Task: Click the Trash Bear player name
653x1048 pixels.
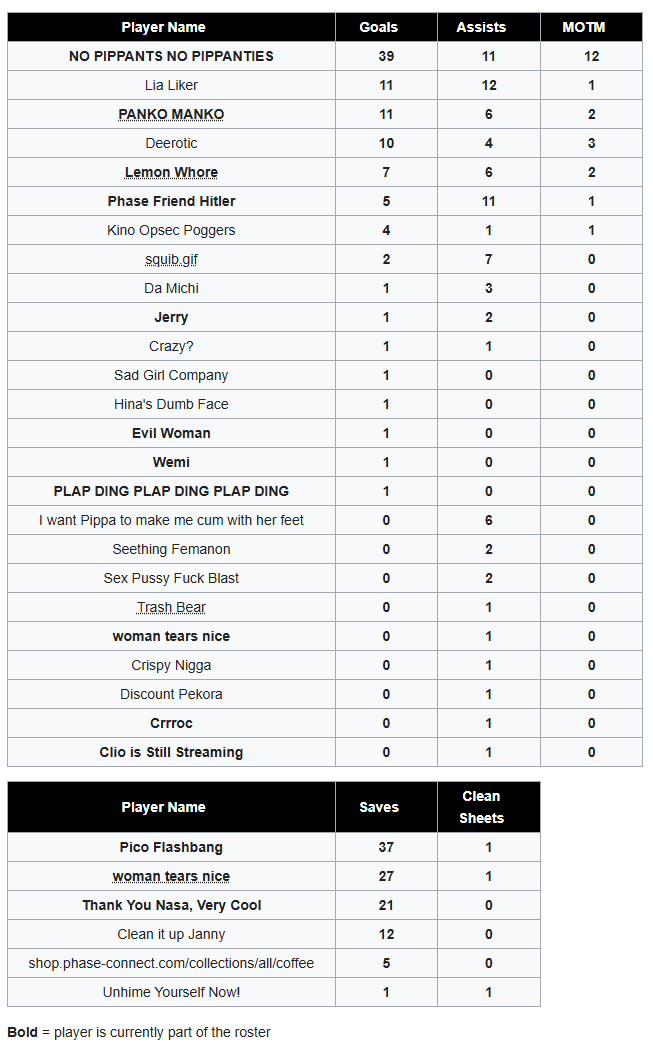Action: click(171, 608)
